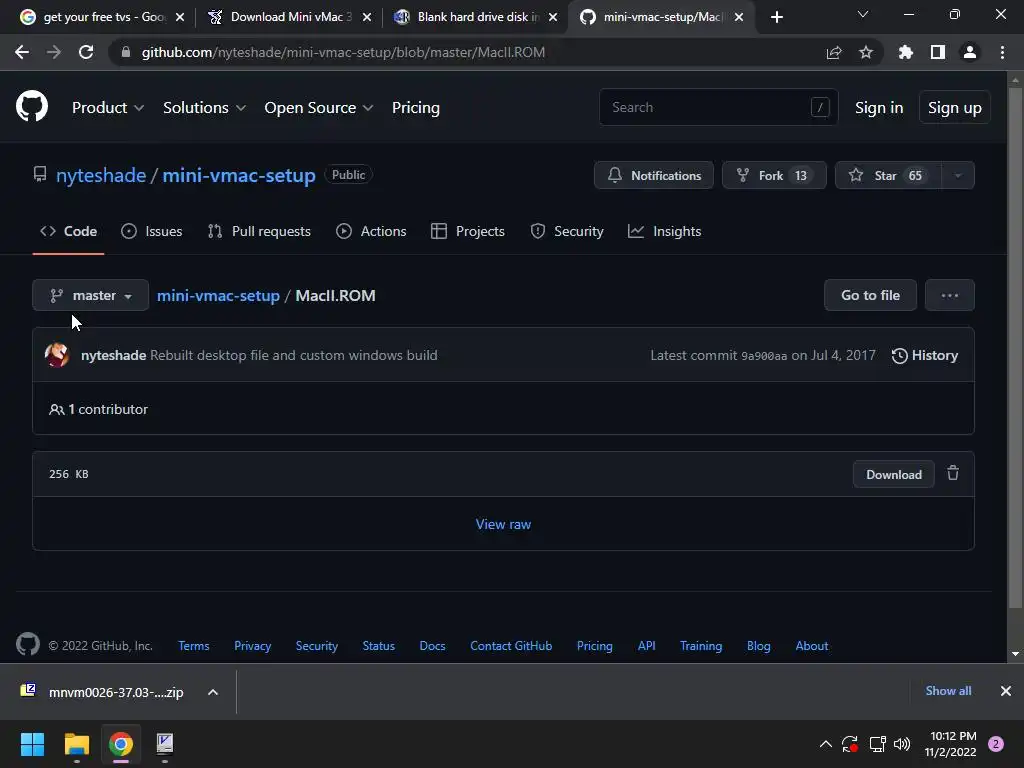This screenshot has height=768, width=1024.
Task: Click mini-vmac-setup breadcrumb link
Action: point(218,295)
